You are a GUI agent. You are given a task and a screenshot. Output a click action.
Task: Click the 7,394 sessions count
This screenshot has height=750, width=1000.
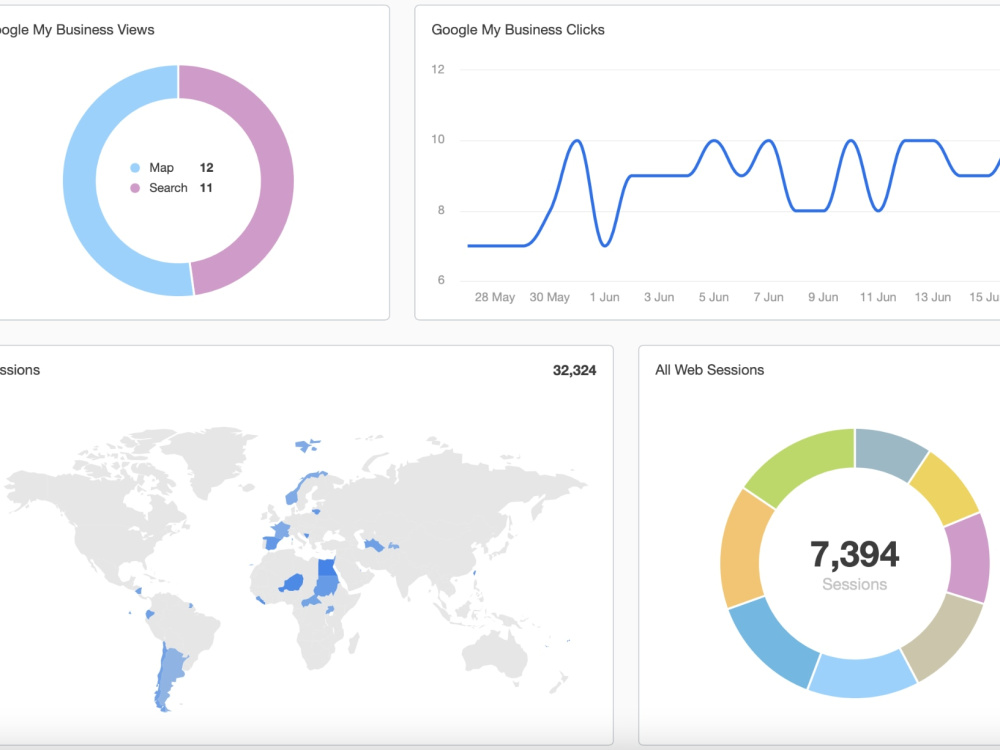click(855, 554)
